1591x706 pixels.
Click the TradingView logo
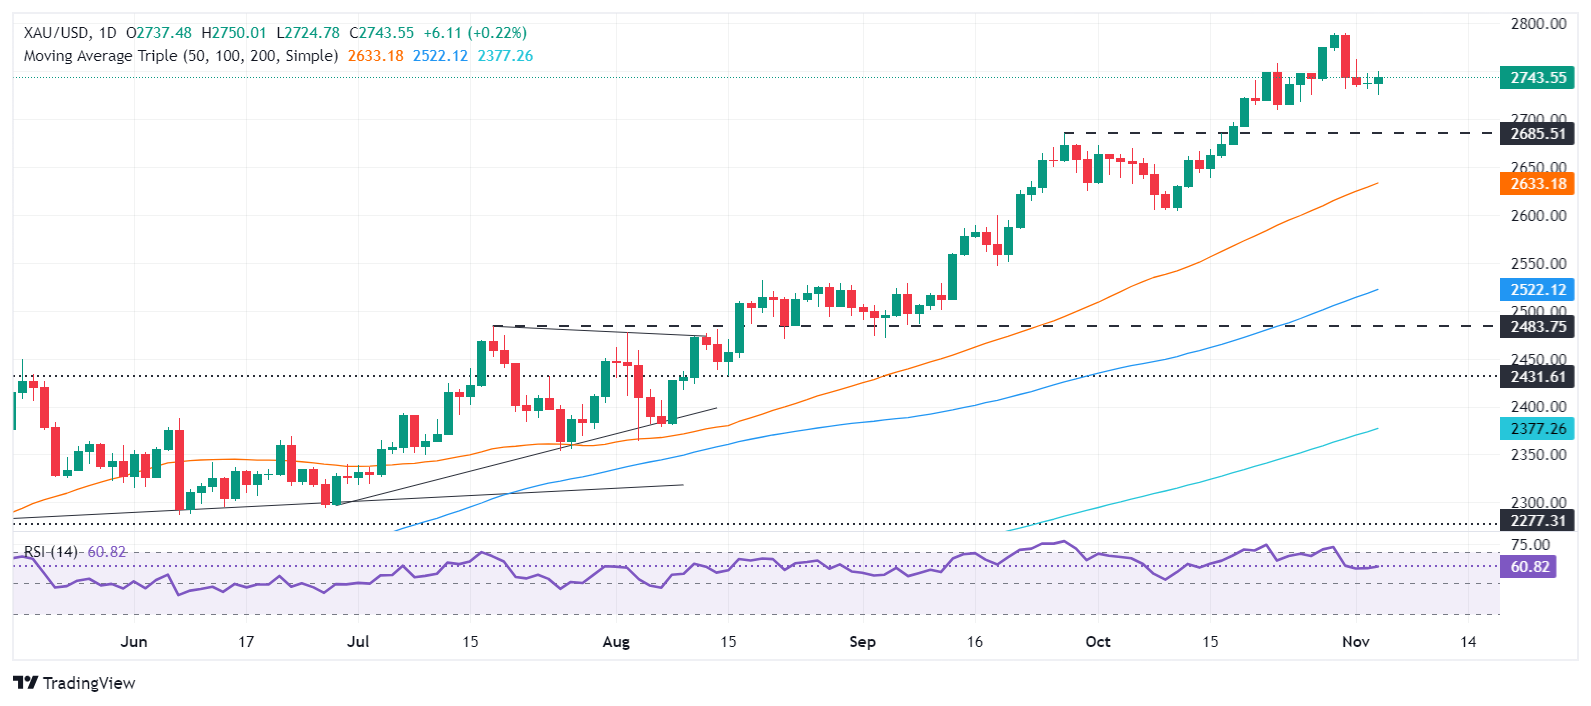point(75,683)
